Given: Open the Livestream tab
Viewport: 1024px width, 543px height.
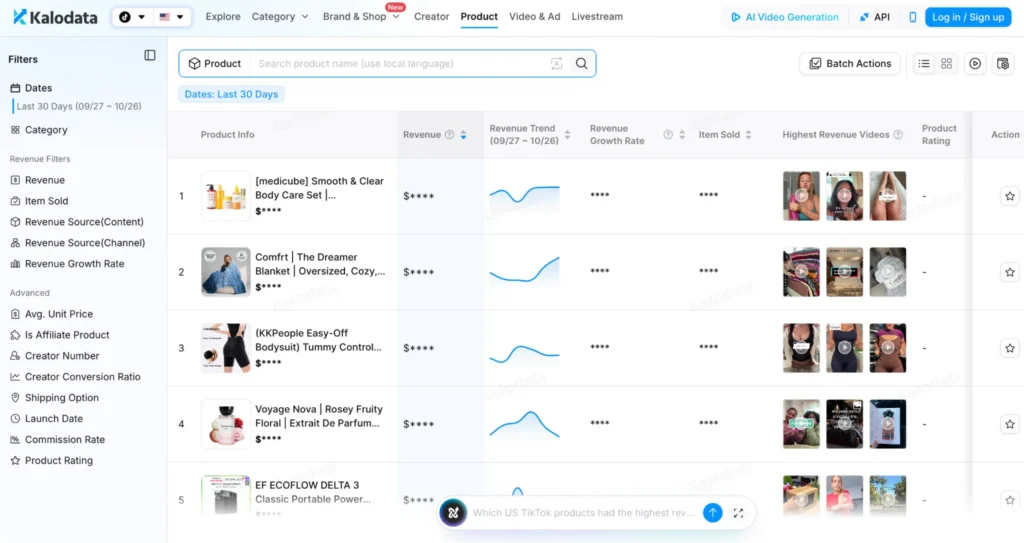Looking at the screenshot, I should pos(597,16).
